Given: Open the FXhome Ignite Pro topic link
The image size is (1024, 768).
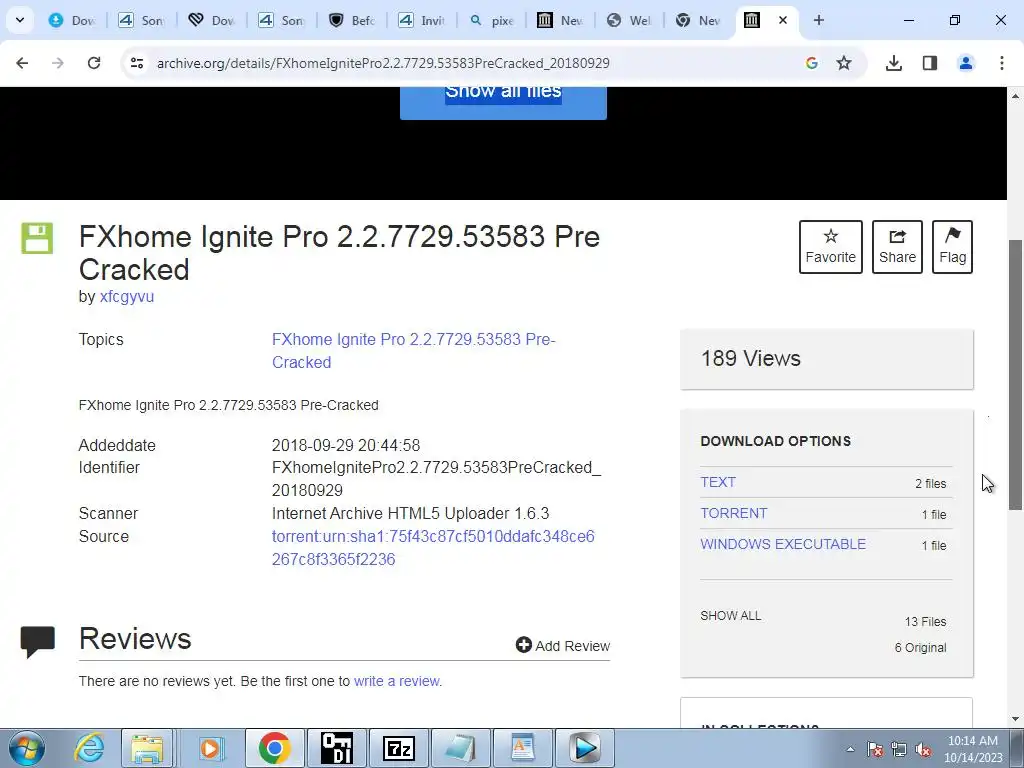Looking at the screenshot, I should [413, 351].
